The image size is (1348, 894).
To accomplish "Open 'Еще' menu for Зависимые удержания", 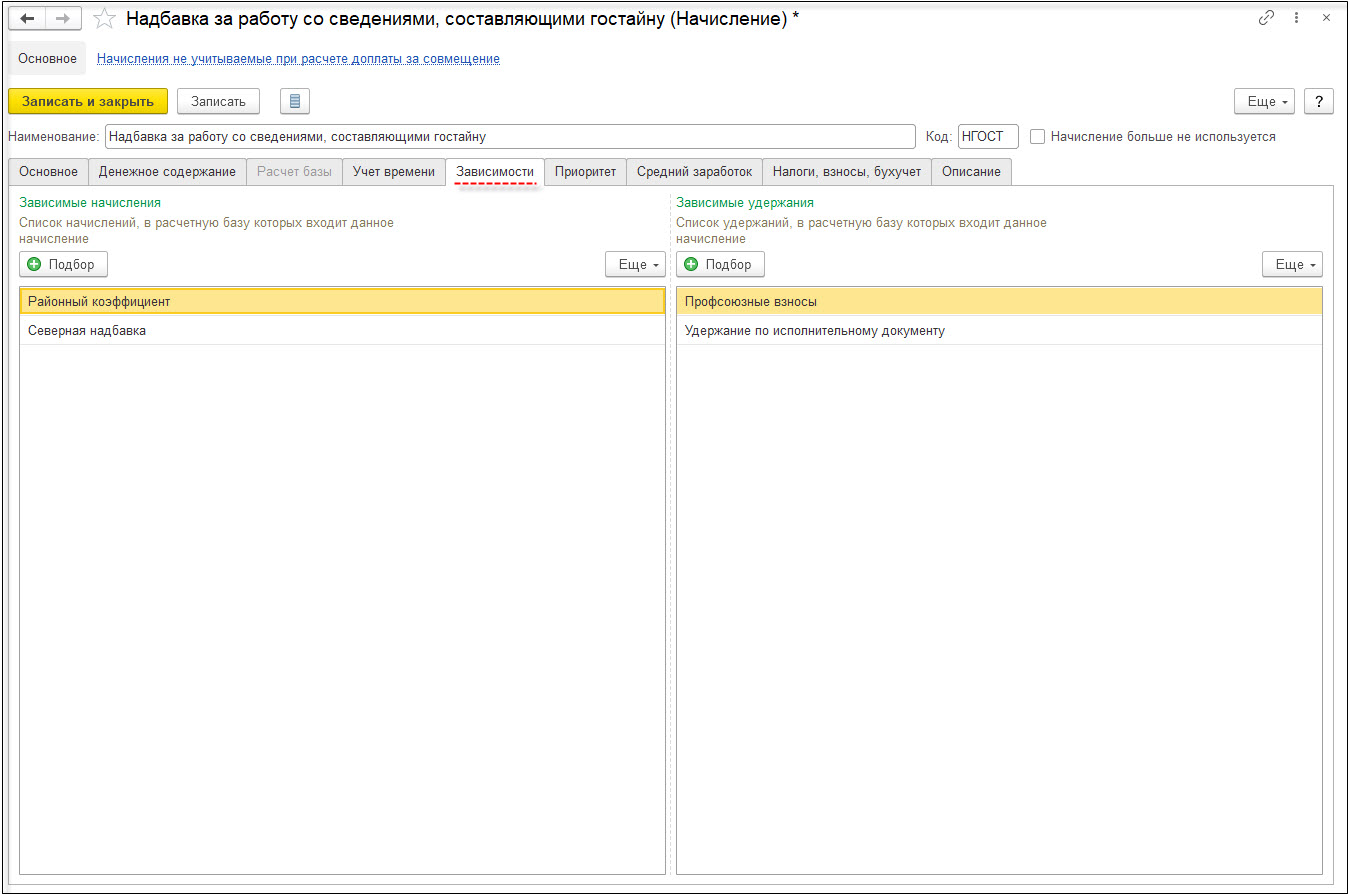I will coord(1292,264).
